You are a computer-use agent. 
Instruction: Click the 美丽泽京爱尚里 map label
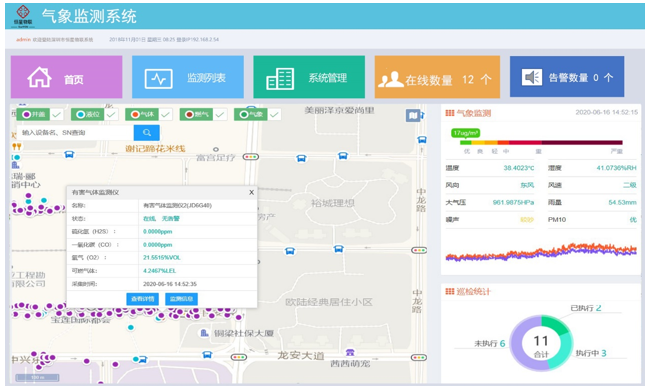click(339, 110)
